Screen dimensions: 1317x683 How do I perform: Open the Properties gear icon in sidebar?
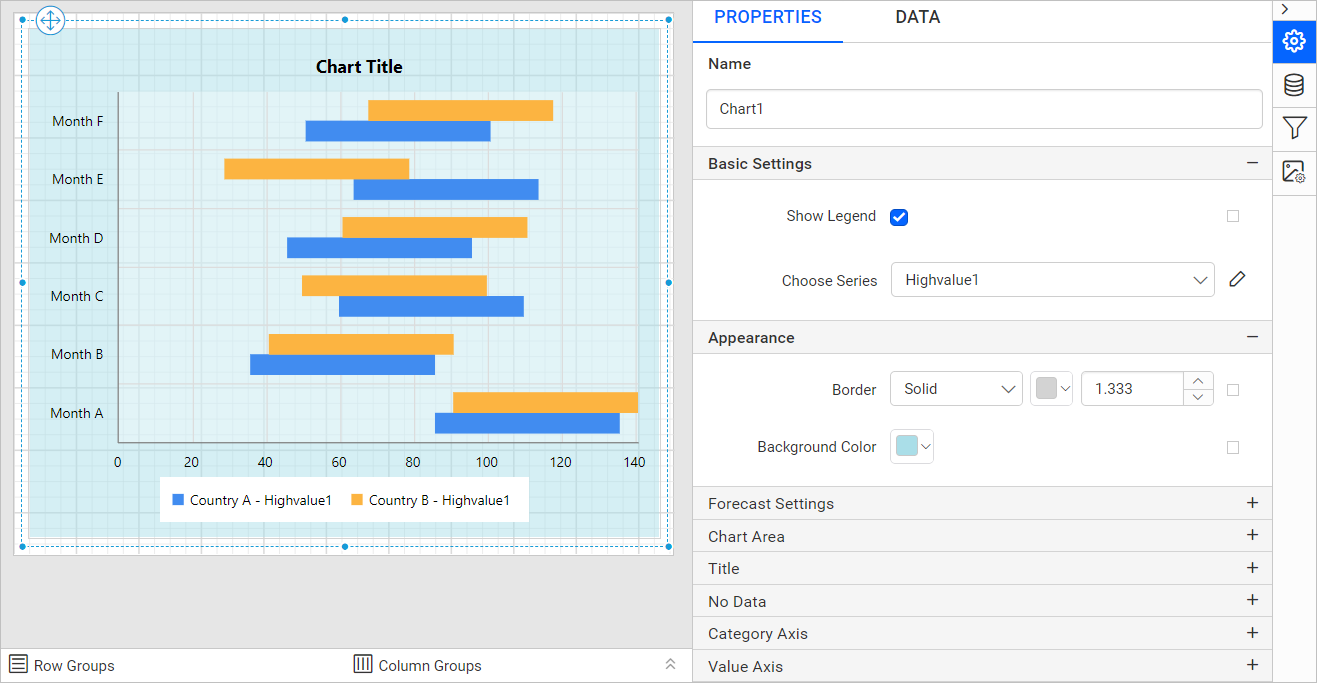point(1294,41)
